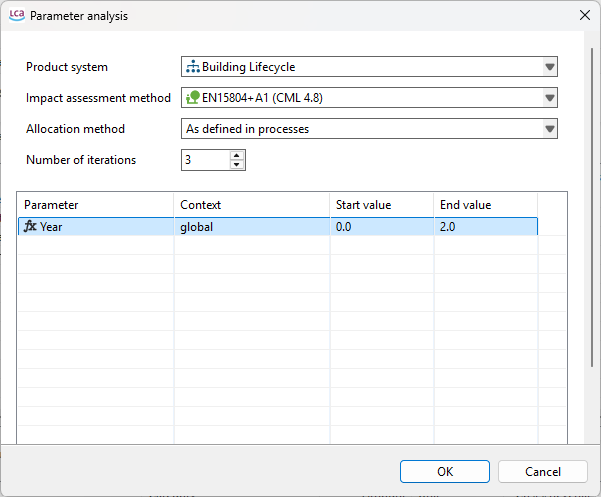Open the Allocation method dropdown arrow

pos(549,129)
